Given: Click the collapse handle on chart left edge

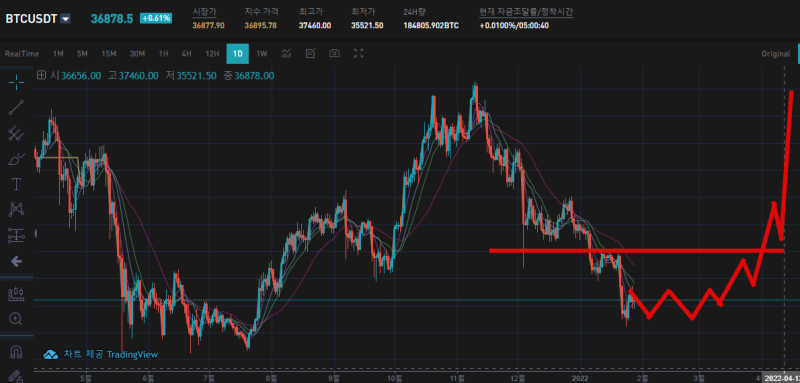Looking at the screenshot, I should click(35, 234).
